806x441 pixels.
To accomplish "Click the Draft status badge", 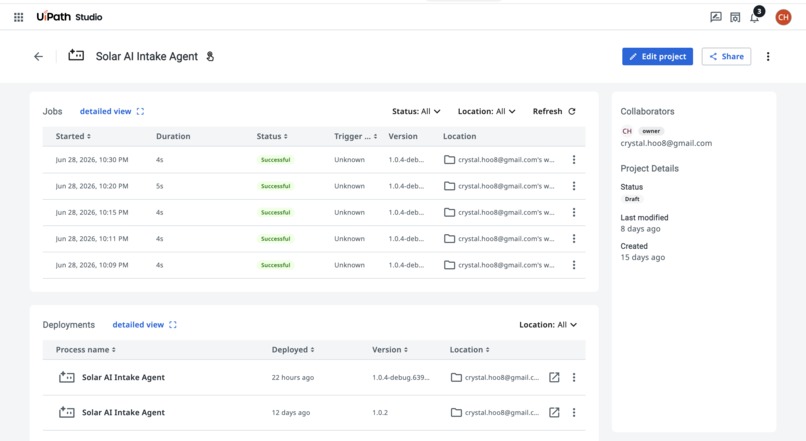I will [632, 199].
